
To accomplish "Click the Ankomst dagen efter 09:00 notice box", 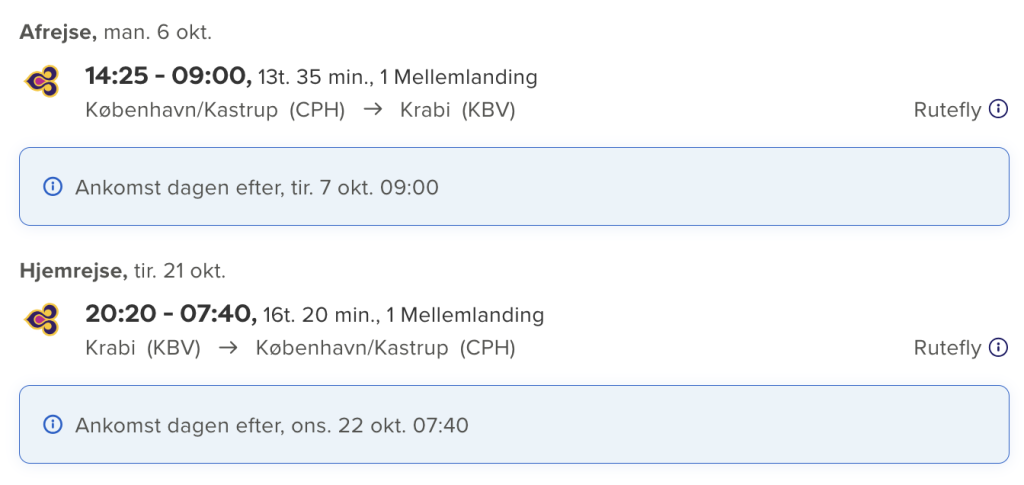I will (514, 187).
